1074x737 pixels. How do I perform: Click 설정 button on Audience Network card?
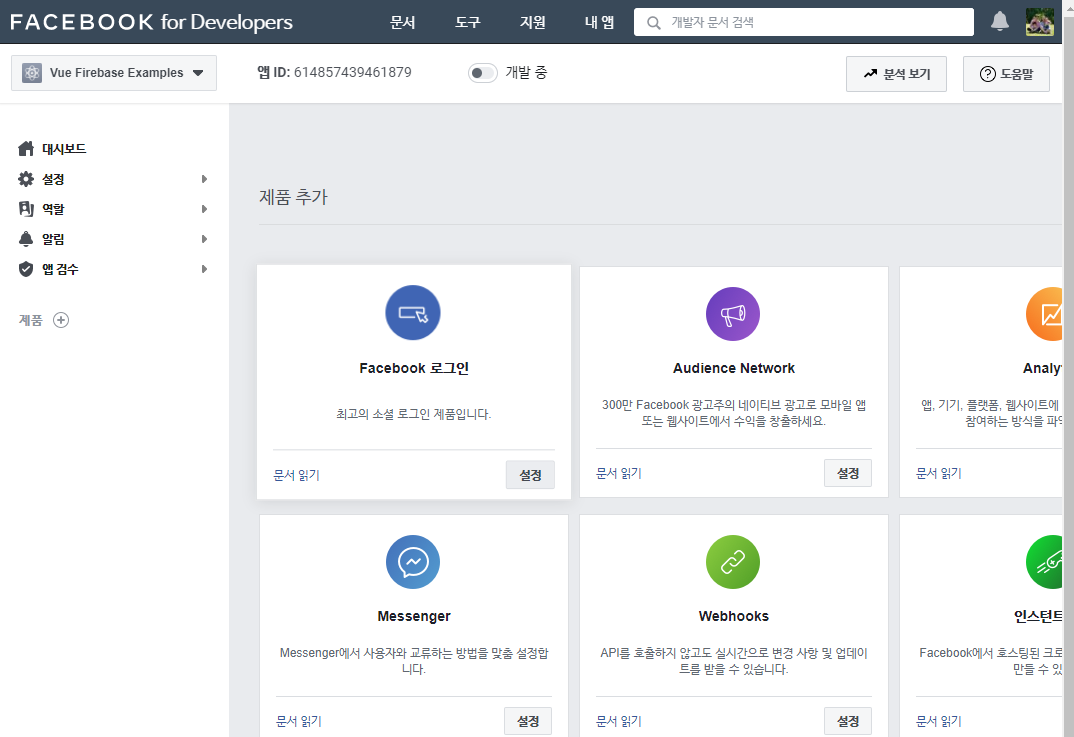pos(848,473)
